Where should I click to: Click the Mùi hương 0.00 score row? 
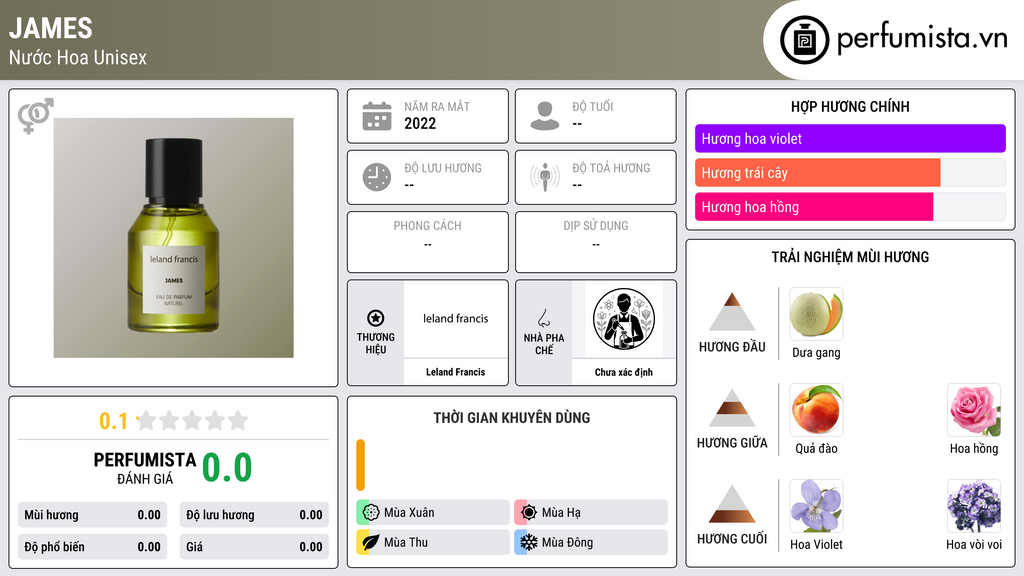[x=92, y=515]
